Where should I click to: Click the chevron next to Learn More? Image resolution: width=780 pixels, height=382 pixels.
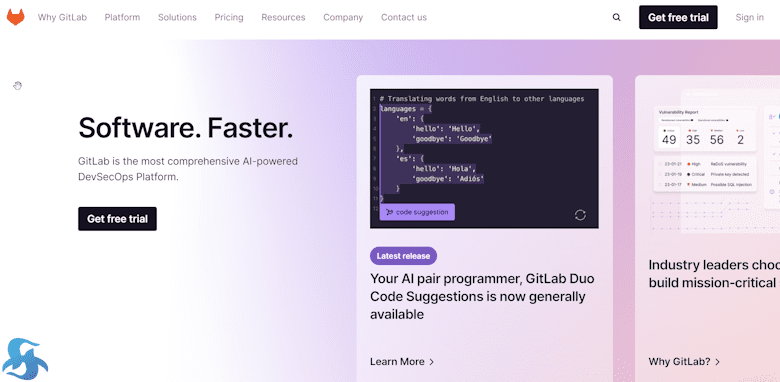click(431, 362)
